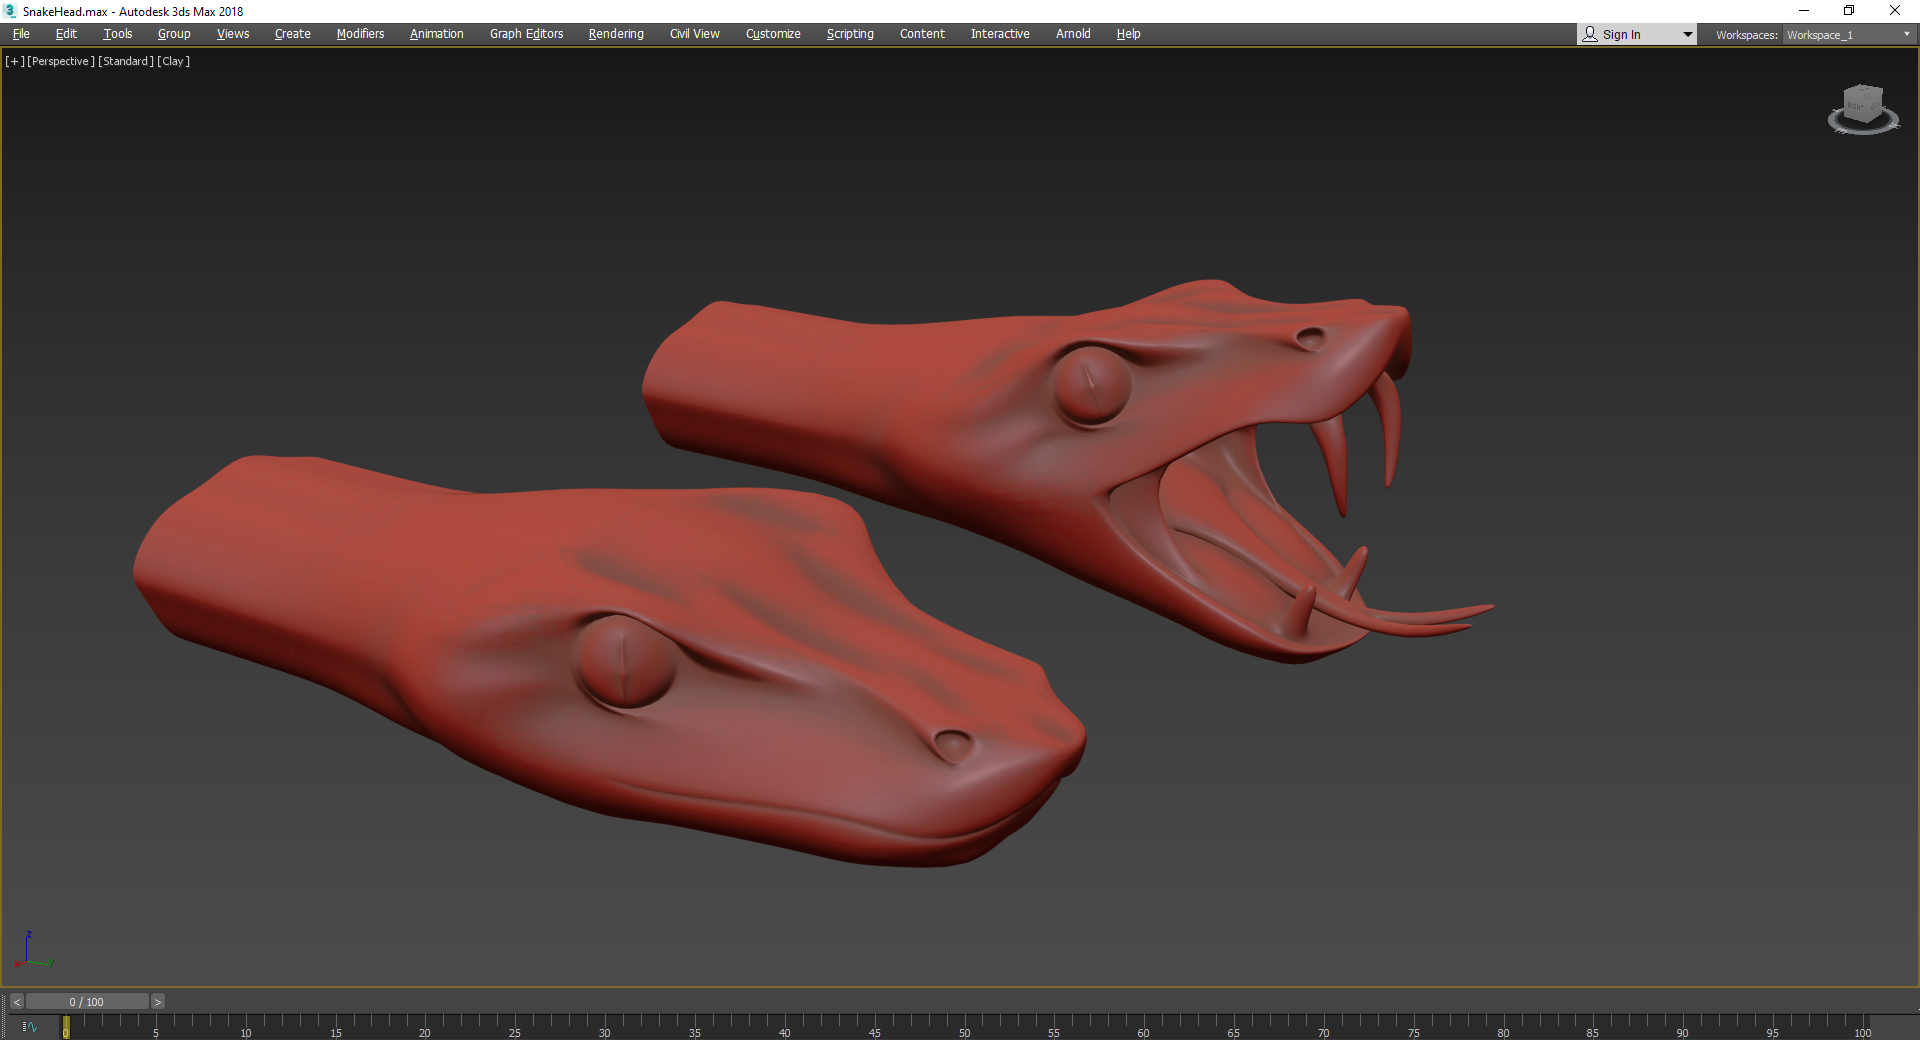
Task: Step to next frame with right arrow
Action: click(x=158, y=1002)
